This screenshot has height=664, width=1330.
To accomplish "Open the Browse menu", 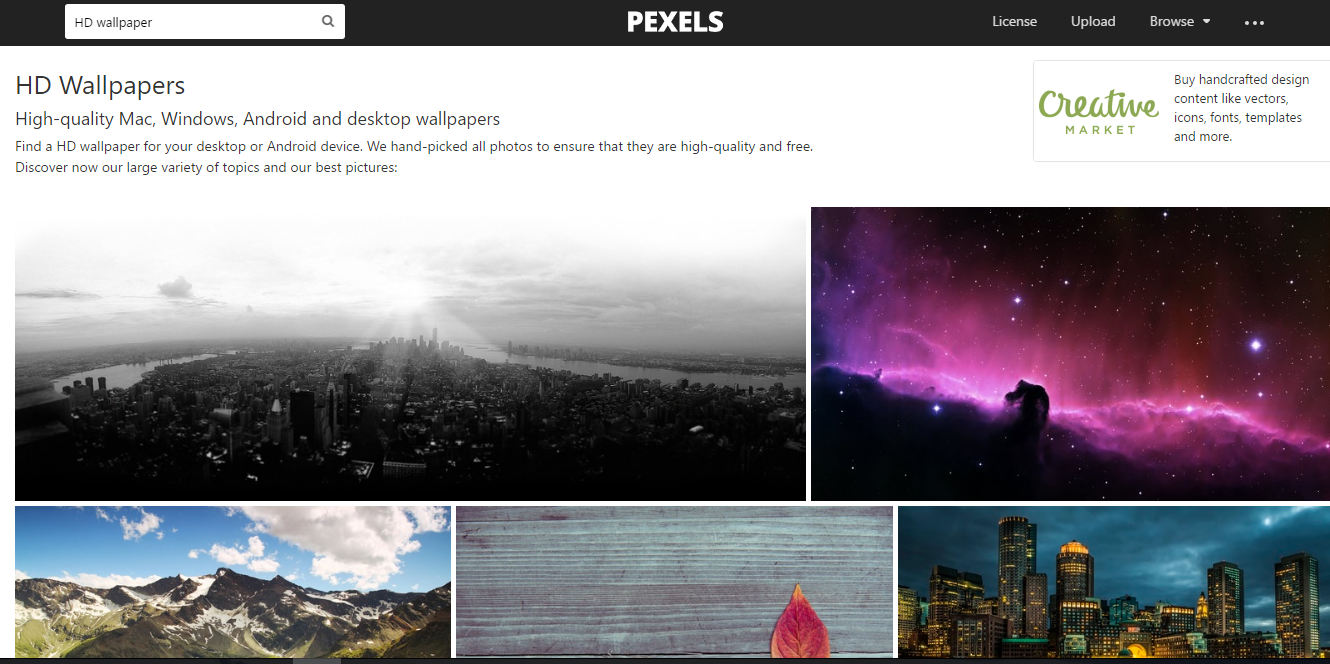I will pos(1180,21).
